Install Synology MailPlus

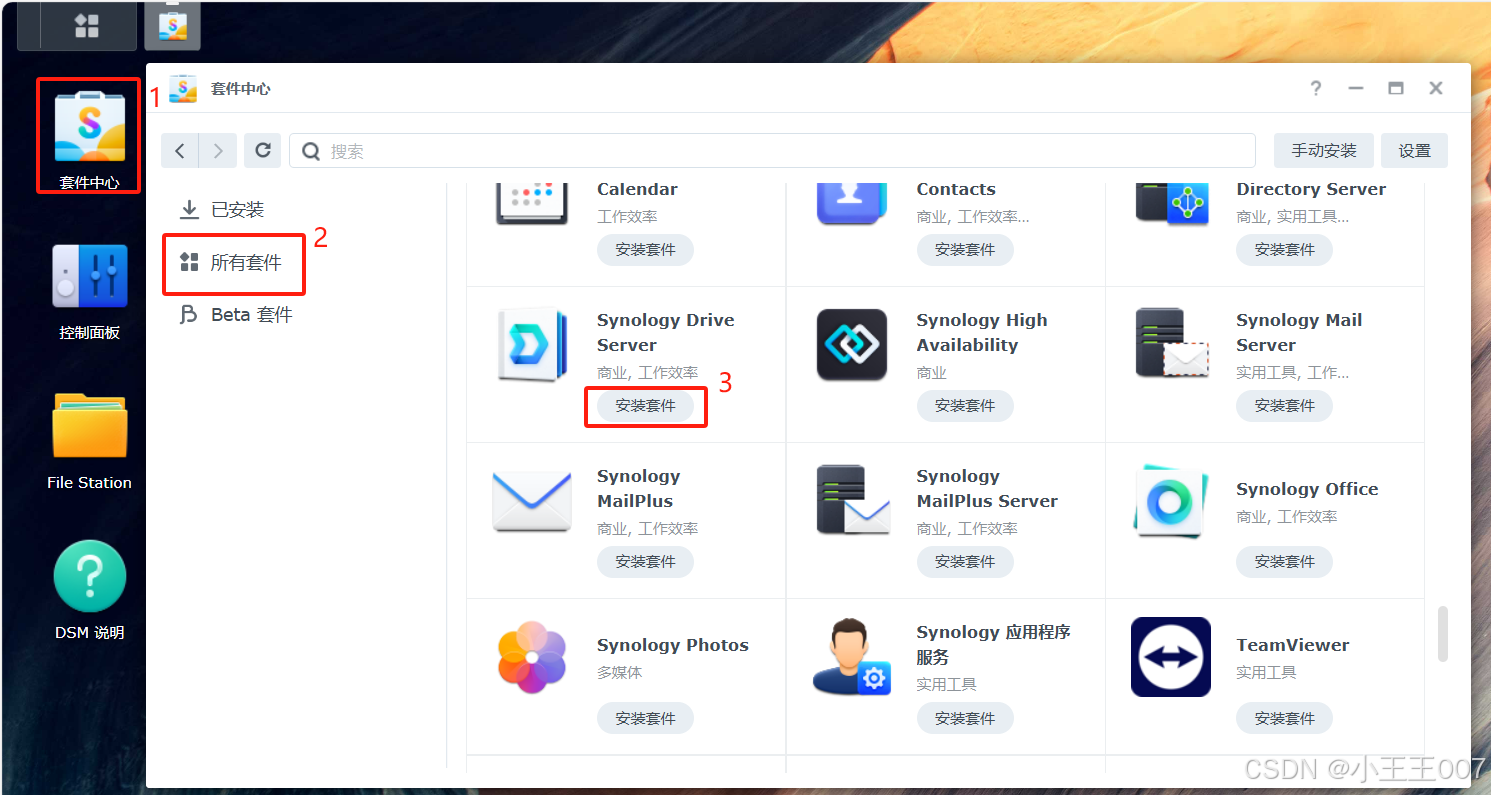645,562
